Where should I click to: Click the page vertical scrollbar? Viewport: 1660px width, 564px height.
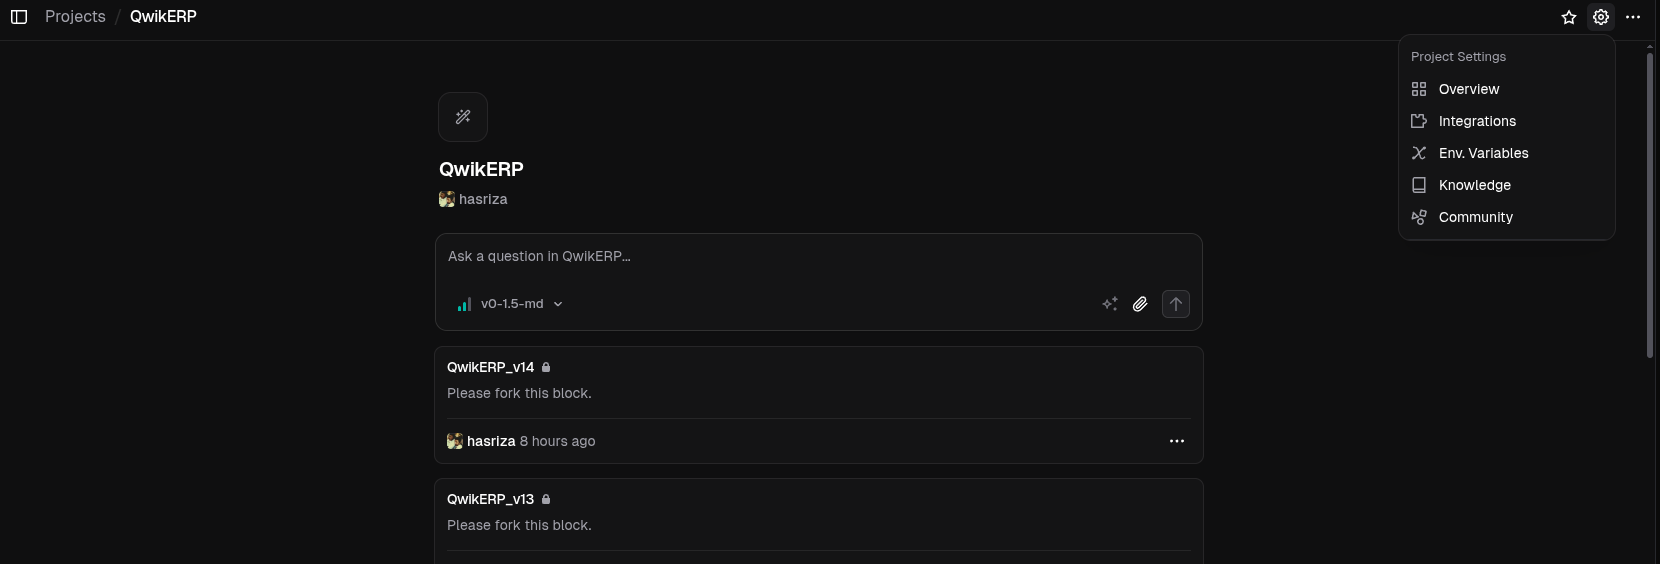(1650, 205)
